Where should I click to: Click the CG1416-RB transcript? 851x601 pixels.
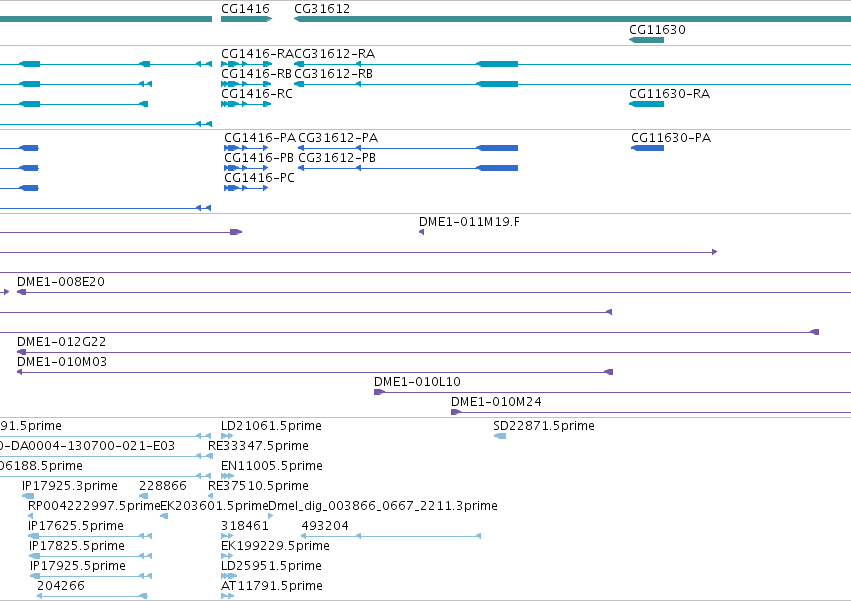246,84
